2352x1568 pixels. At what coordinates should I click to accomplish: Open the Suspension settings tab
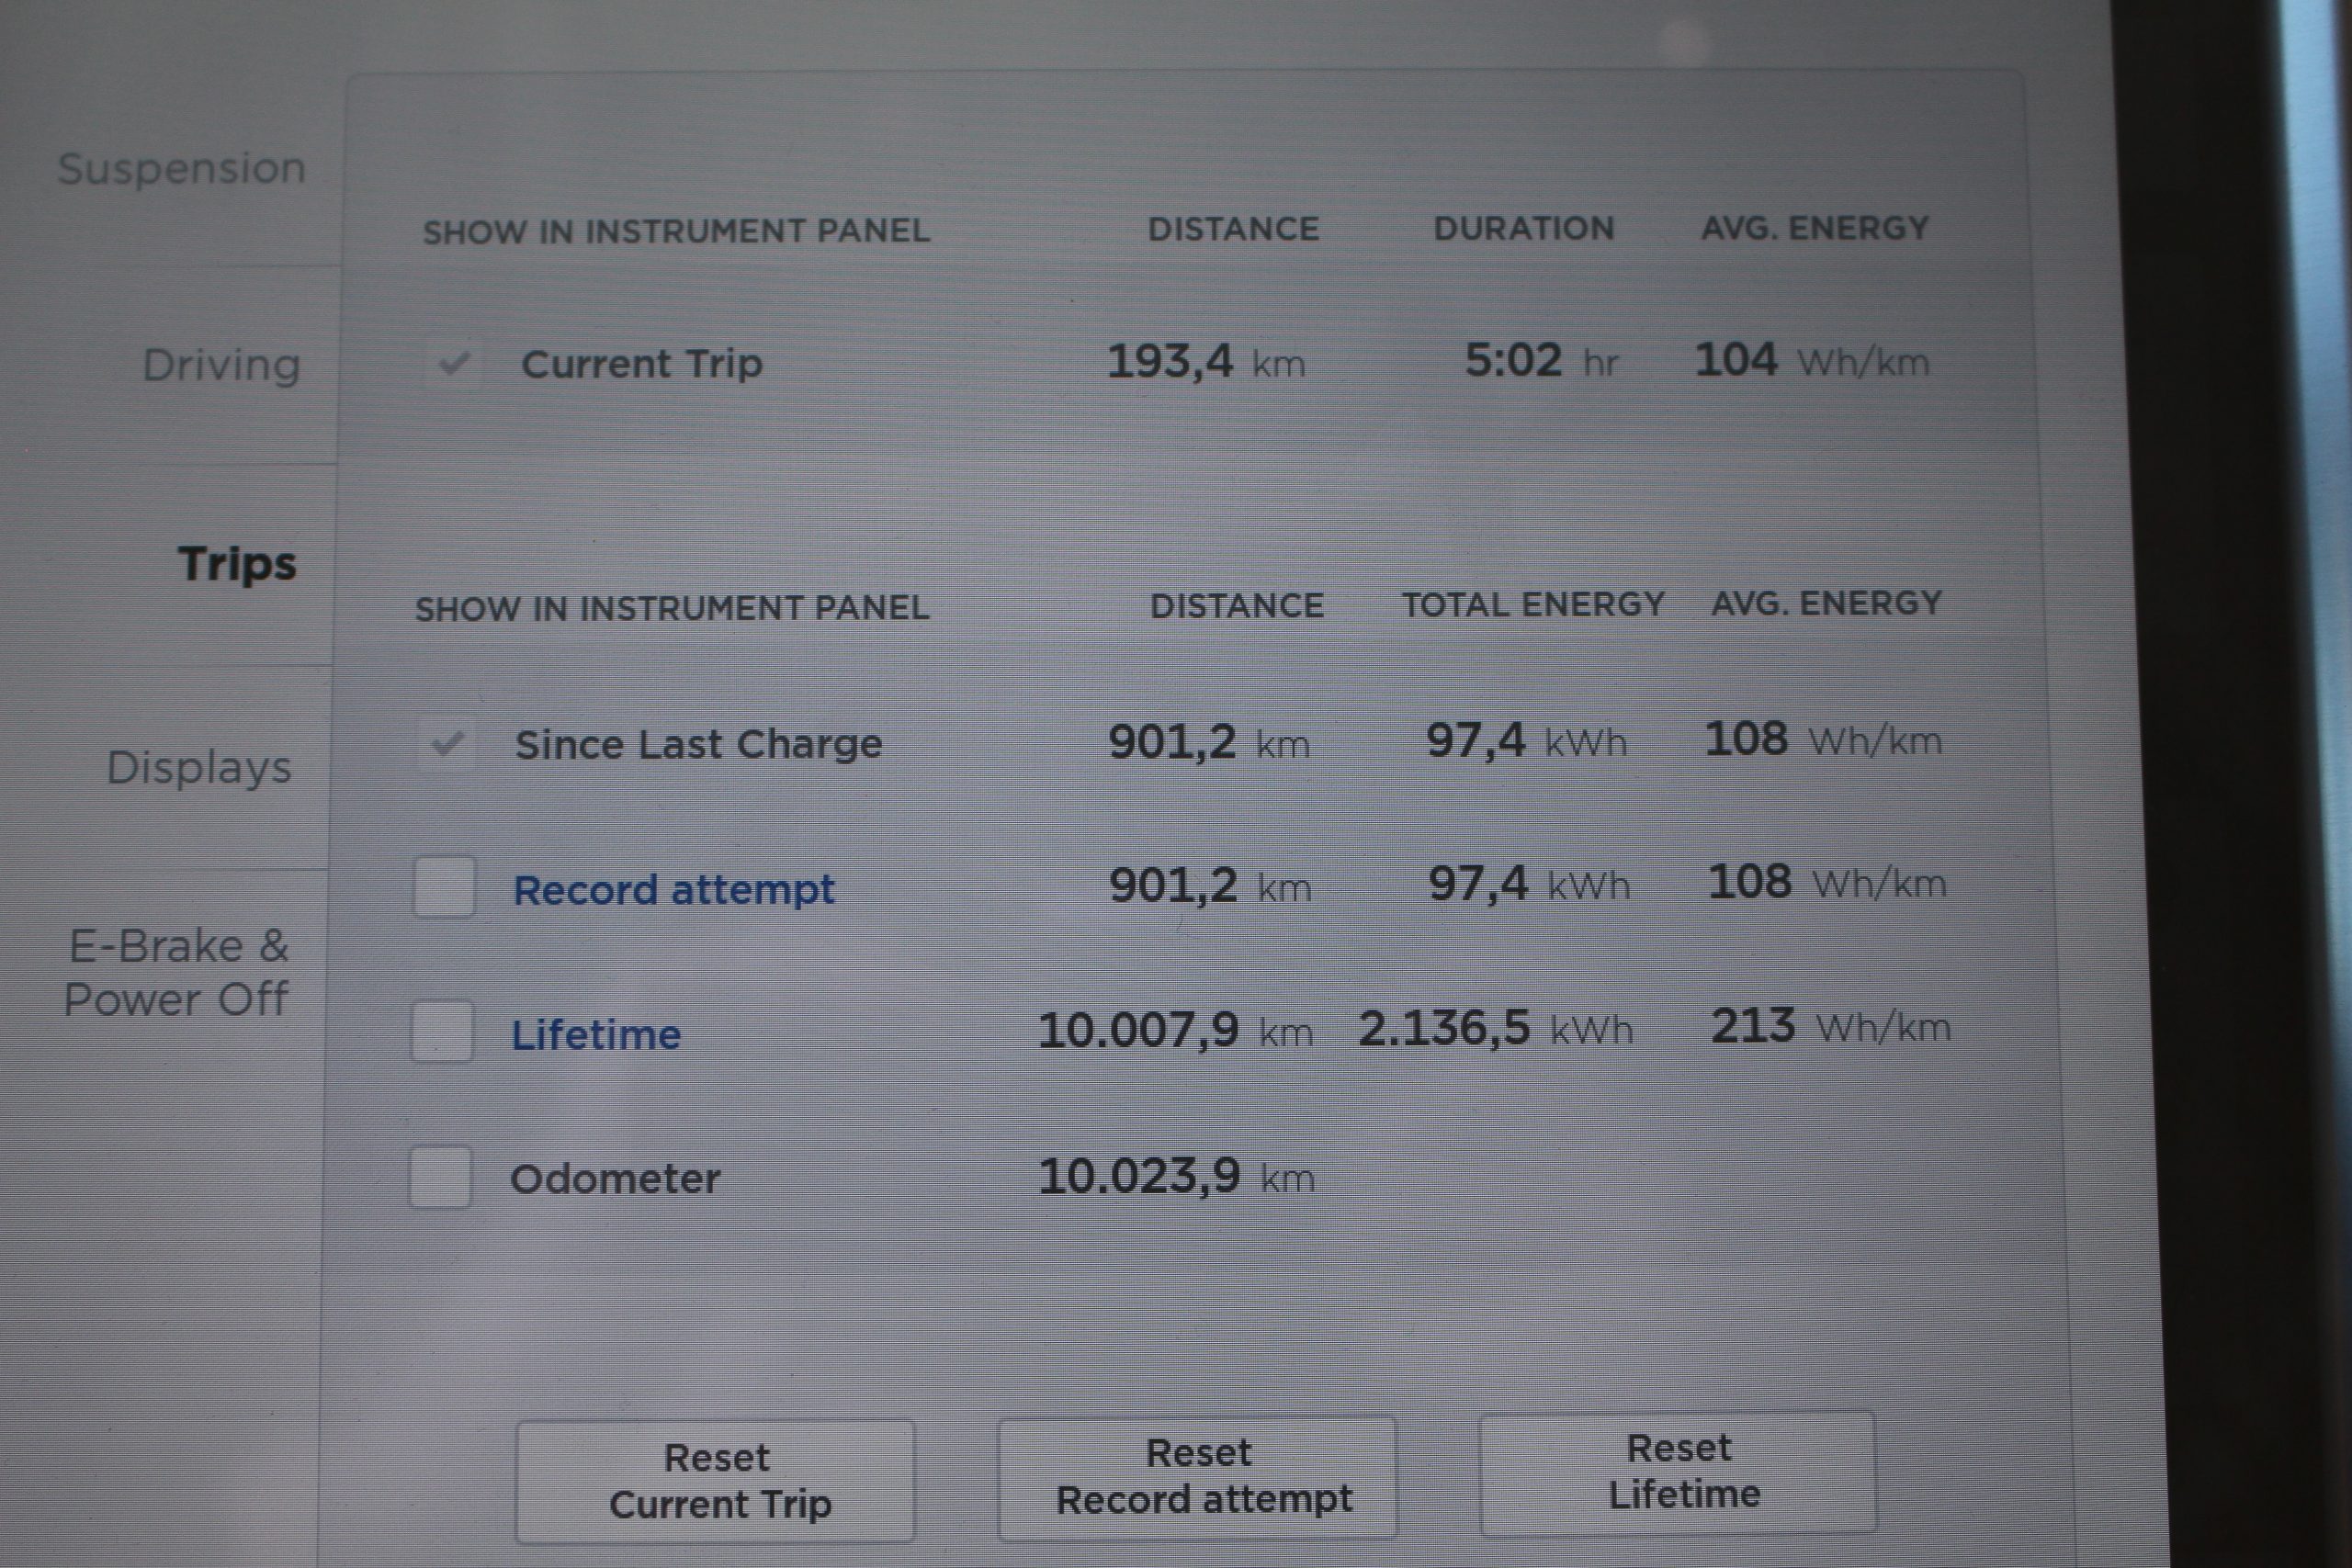click(x=181, y=168)
